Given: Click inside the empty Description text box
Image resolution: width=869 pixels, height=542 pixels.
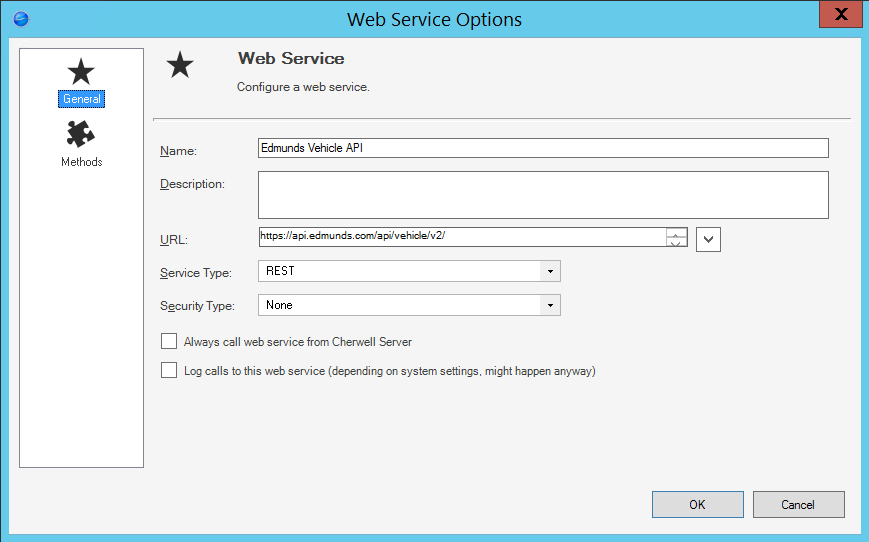Looking at the screenshot, I should tap(543, 195).
